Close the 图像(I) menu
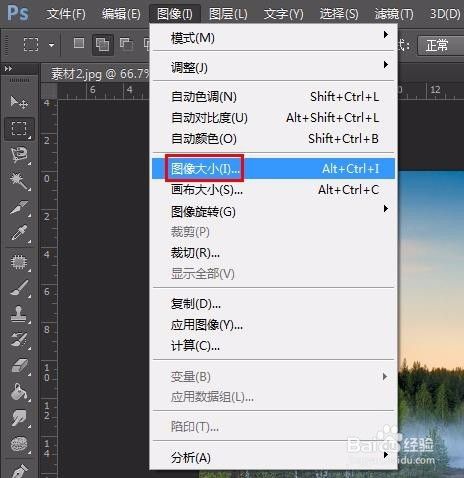 (x=175, y=14)
